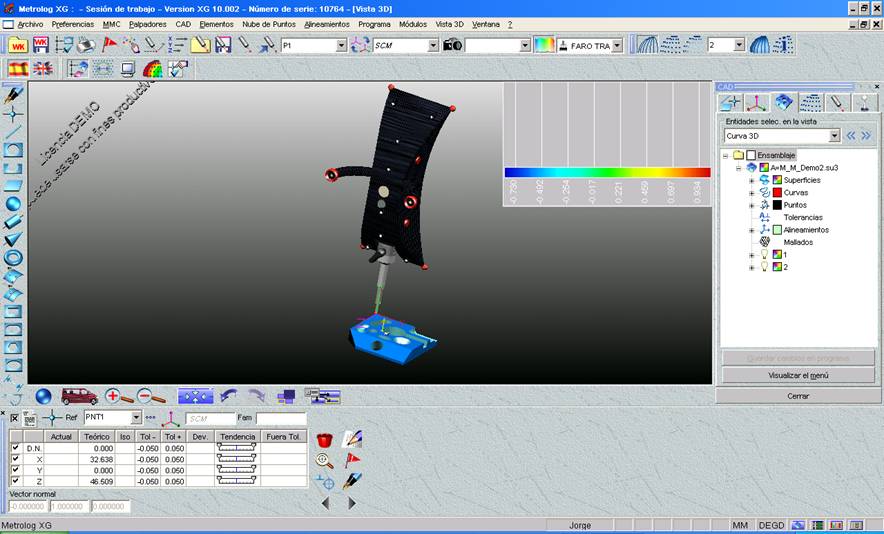
Task: Toggle visibility bulb for layer 2
Action: [x=764, y=267]
